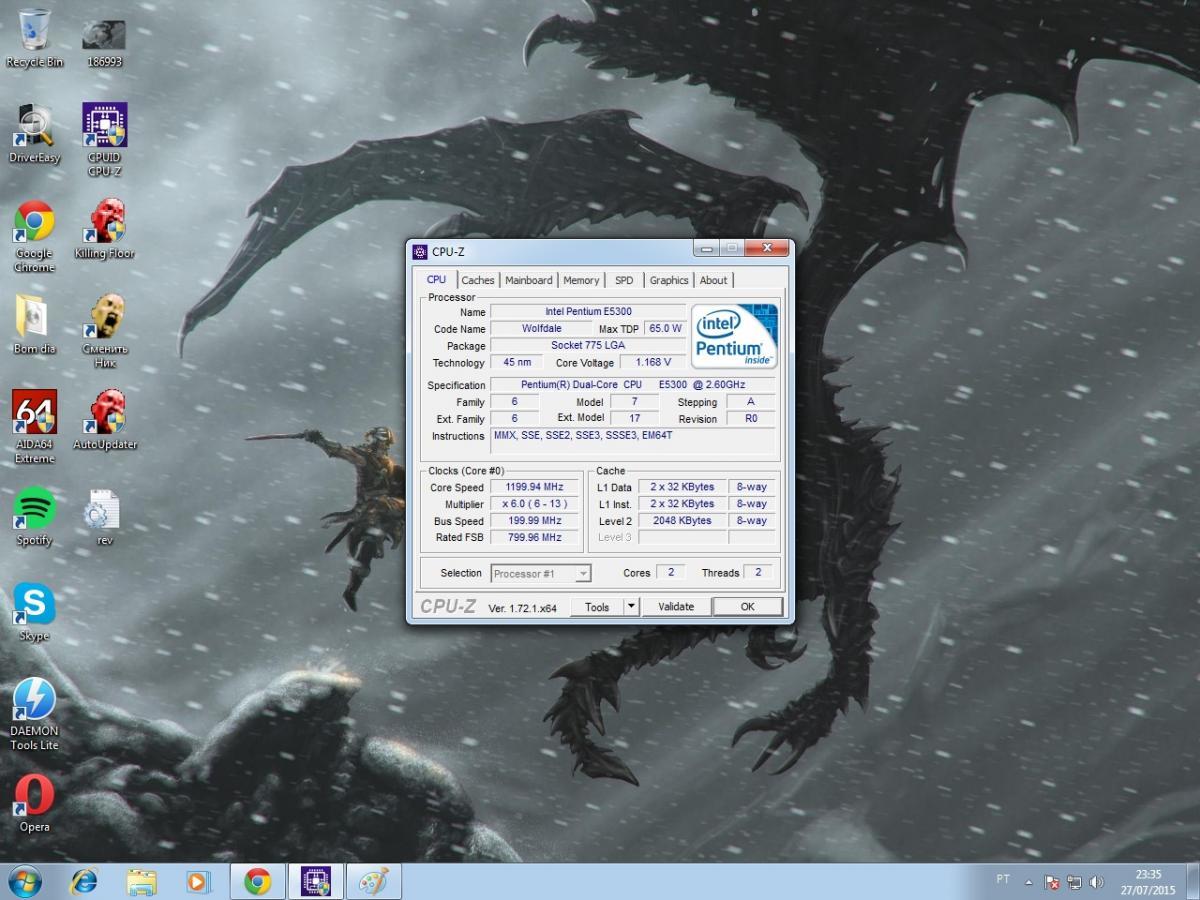Open the 186993 desktop image file
Image resolution: width=1200 pixels, height=900 pixels.
point(104,43)
